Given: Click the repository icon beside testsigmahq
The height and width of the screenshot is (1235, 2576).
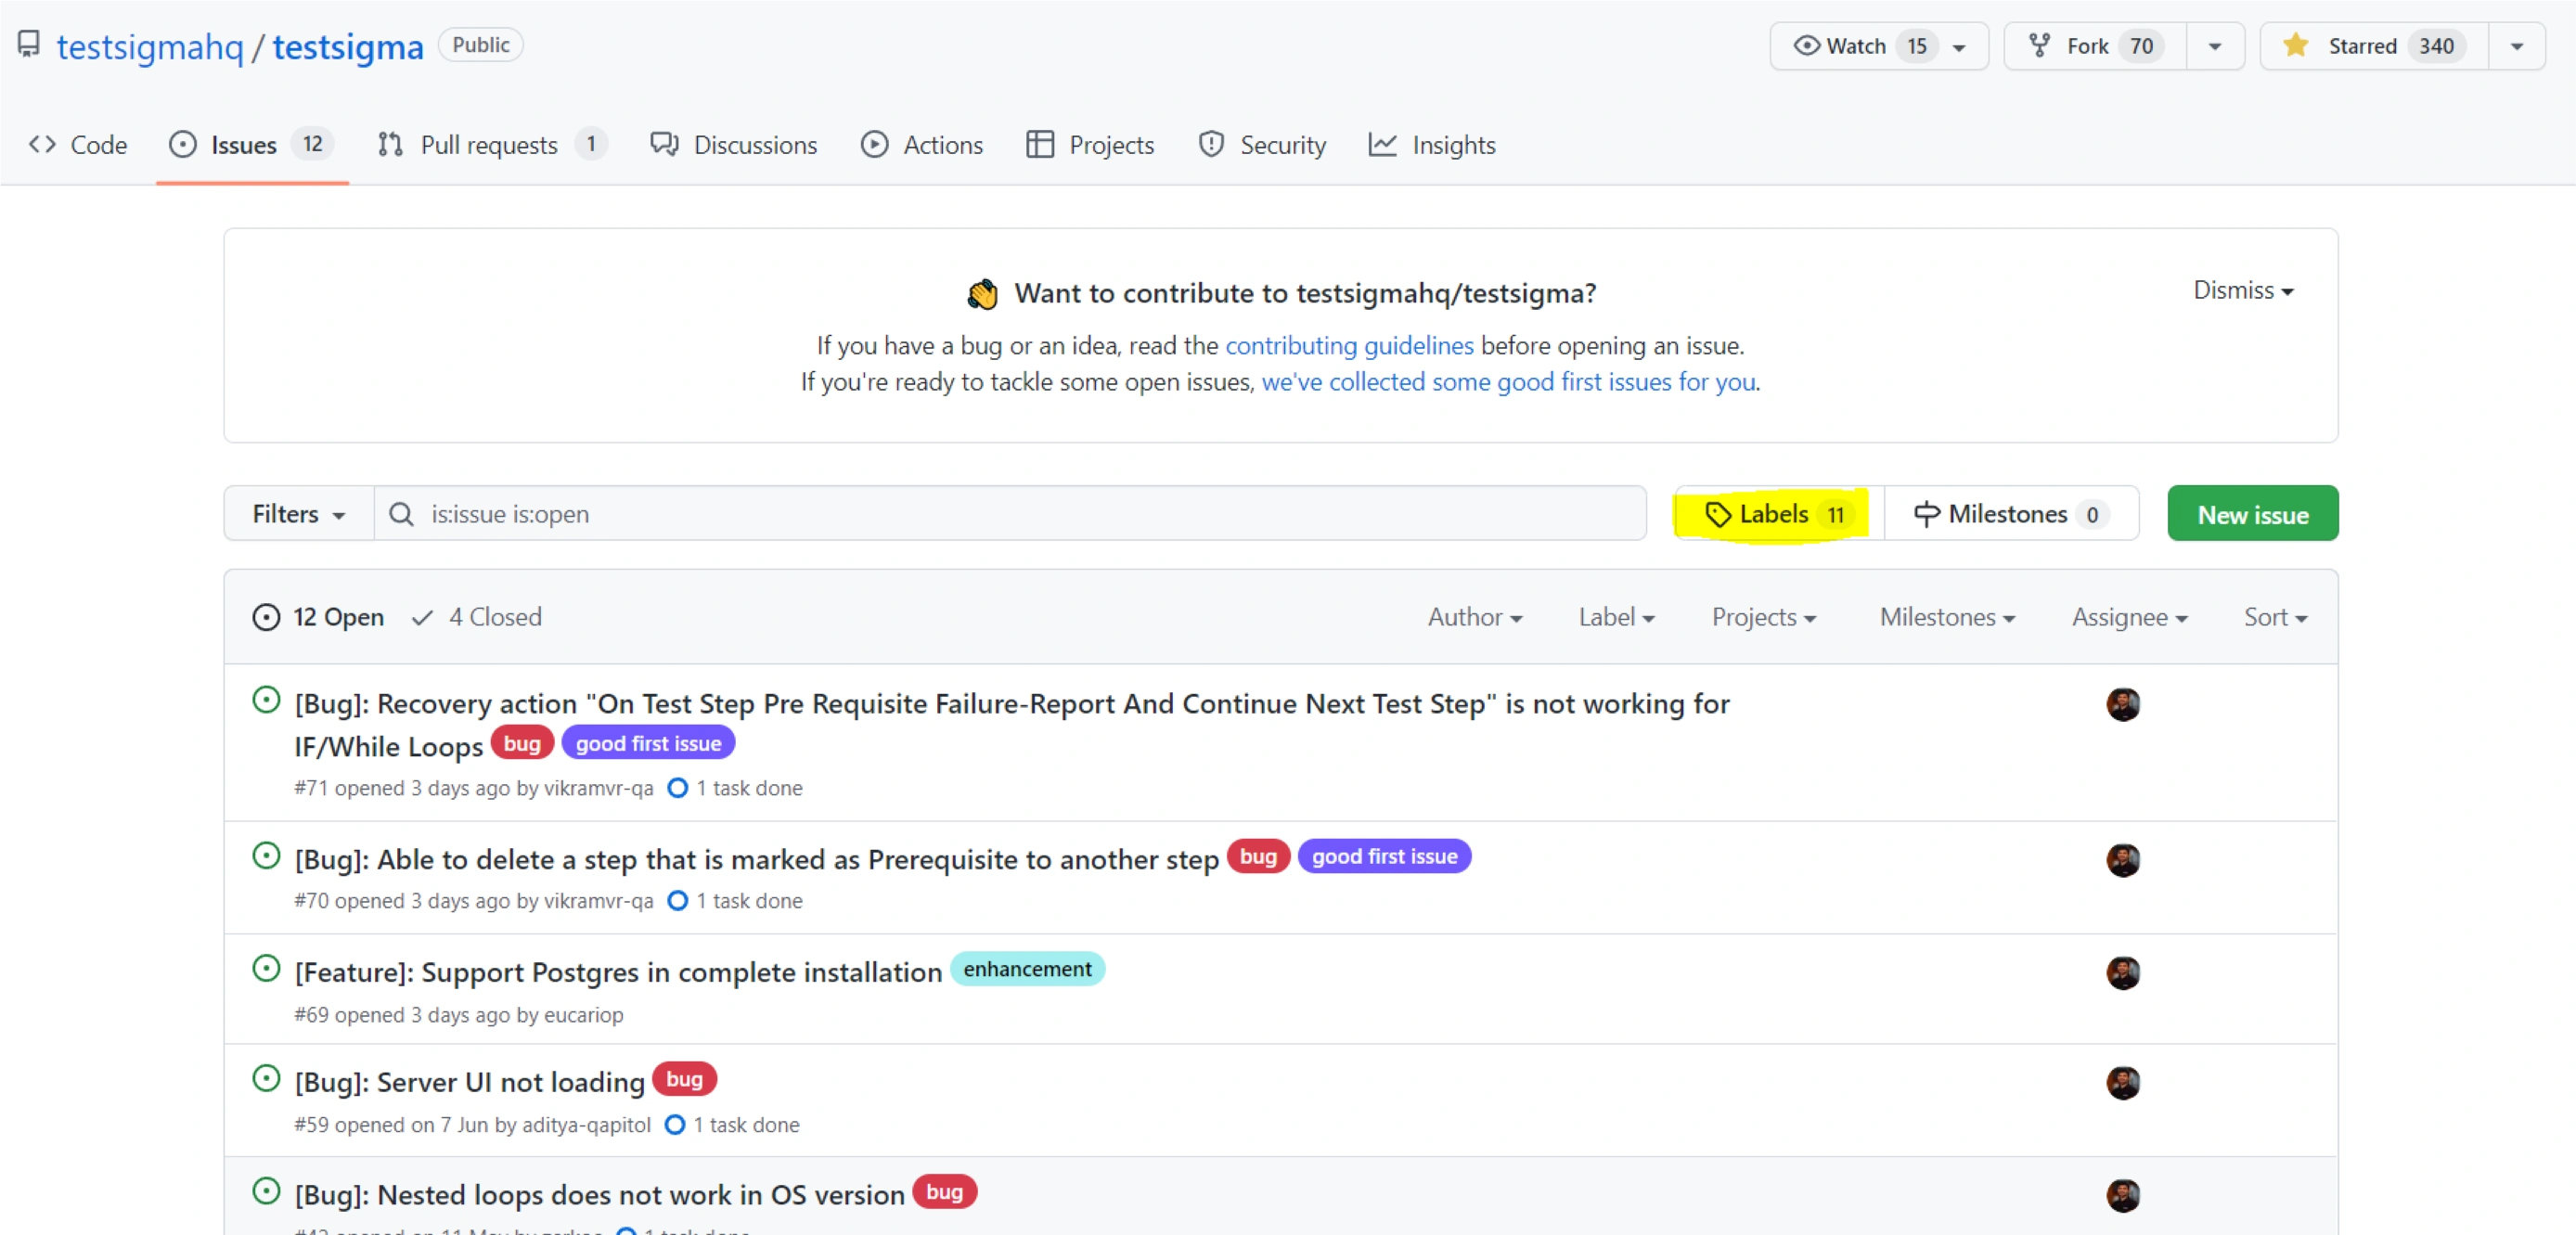Looking at the screenshot, I should [x=29, y=44].
